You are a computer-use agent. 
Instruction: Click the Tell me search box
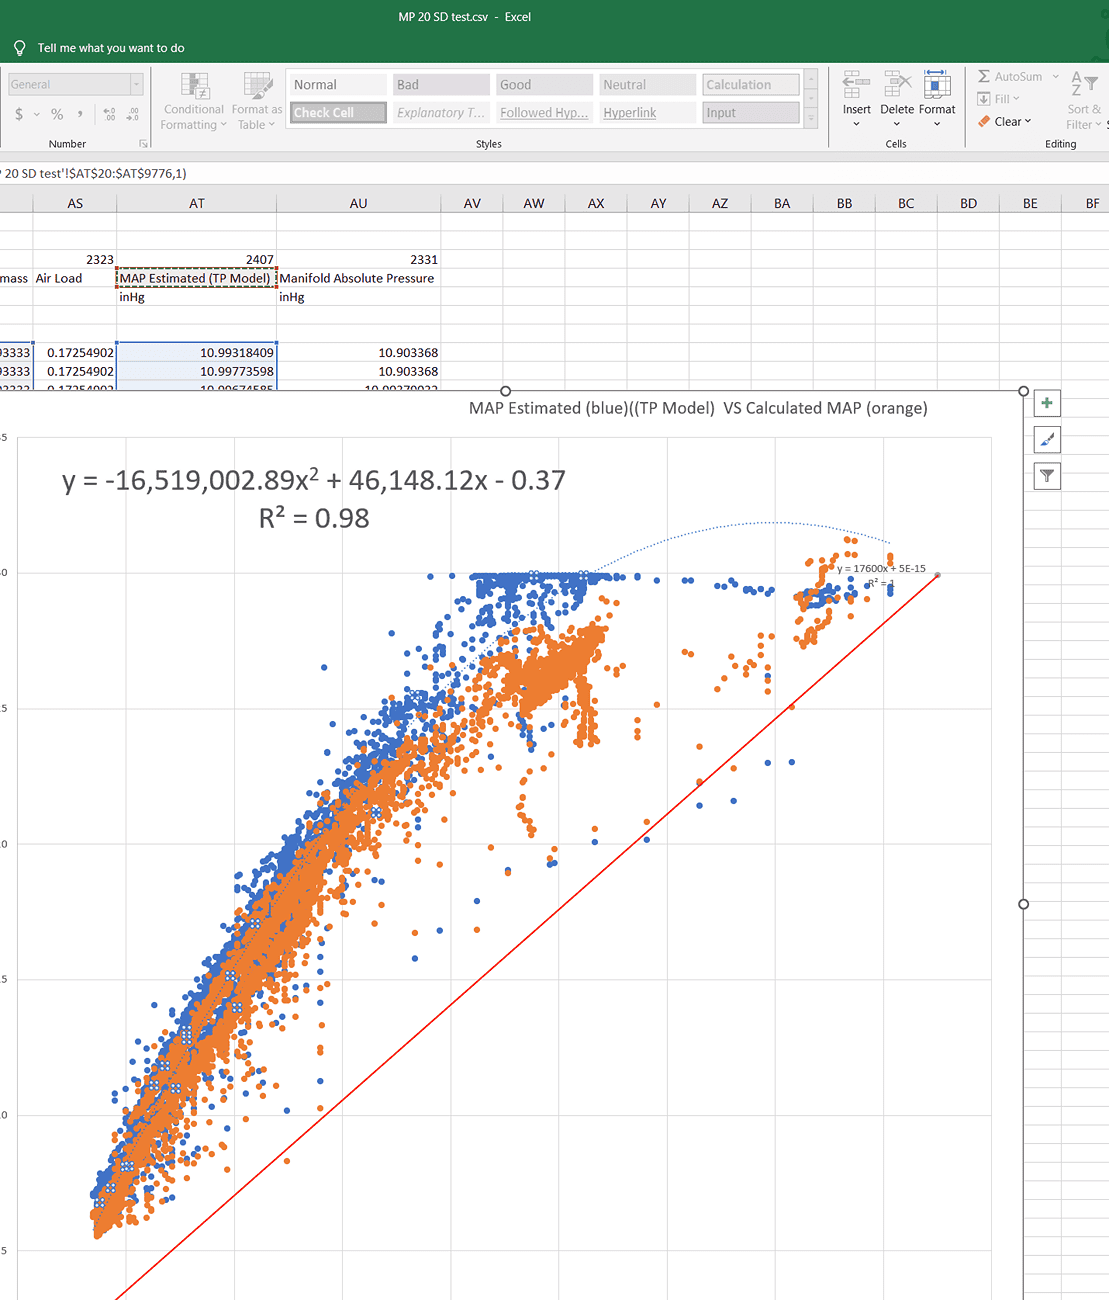click(111, 48)
